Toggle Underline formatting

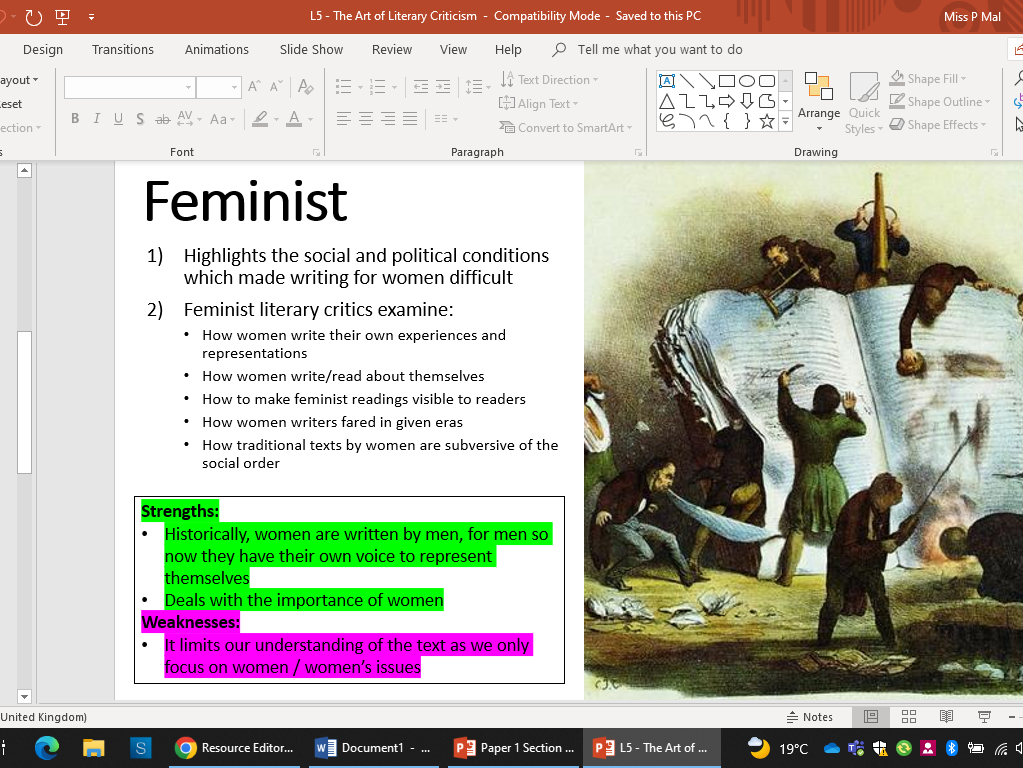point(118,119)
